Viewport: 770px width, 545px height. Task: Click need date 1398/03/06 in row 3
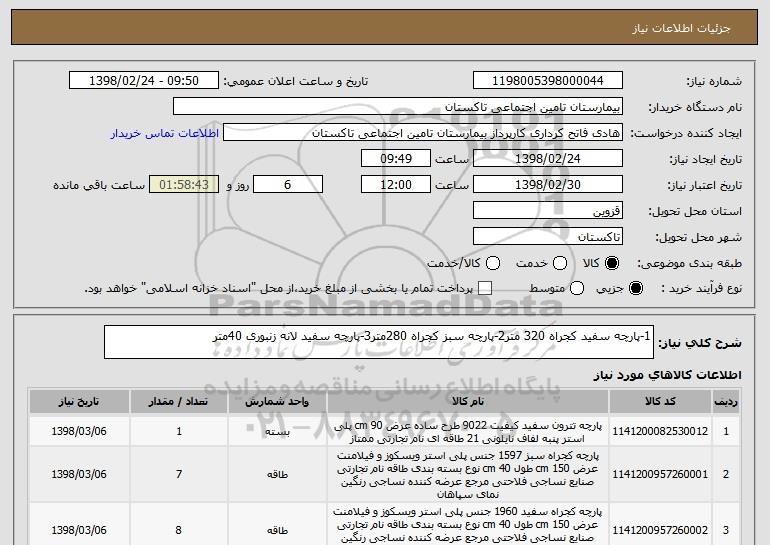(79, 530)
